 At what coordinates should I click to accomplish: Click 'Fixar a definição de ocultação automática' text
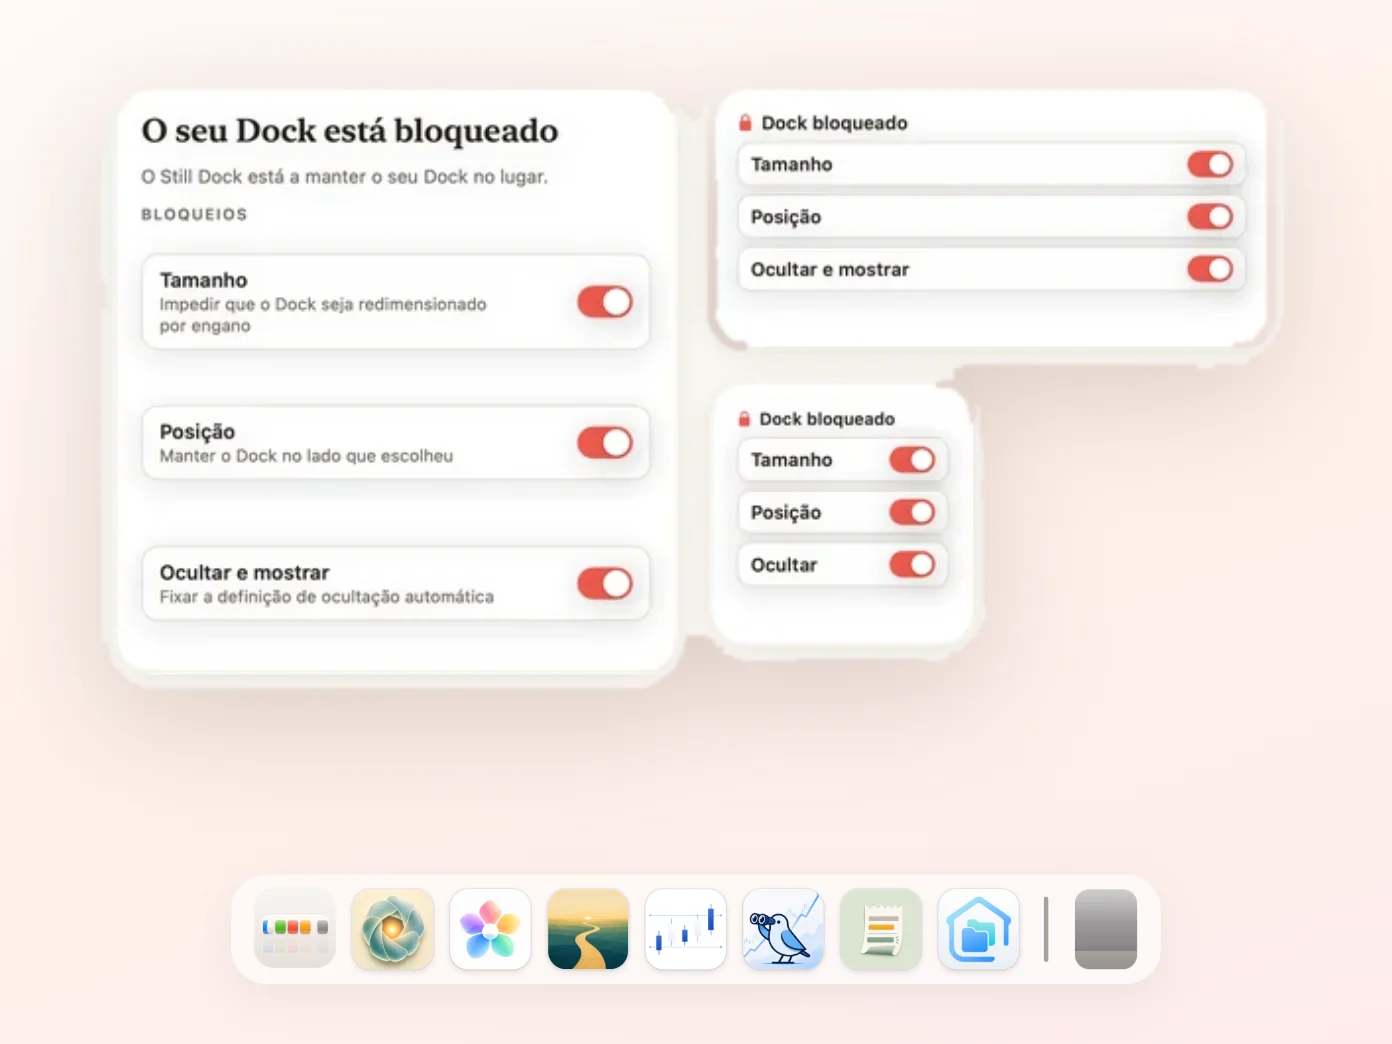coord(327,597)
